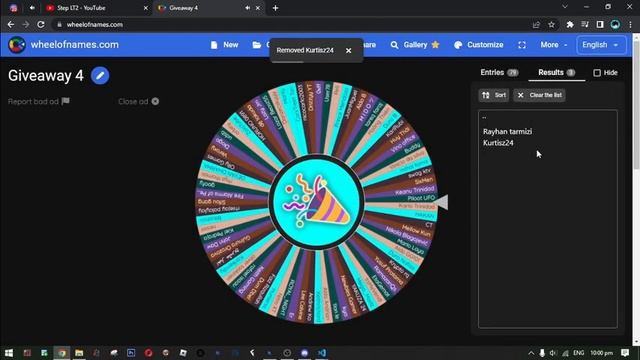This screenshot has width=640, height=360.
Task: Sort the results list
Action: point(493,95)
